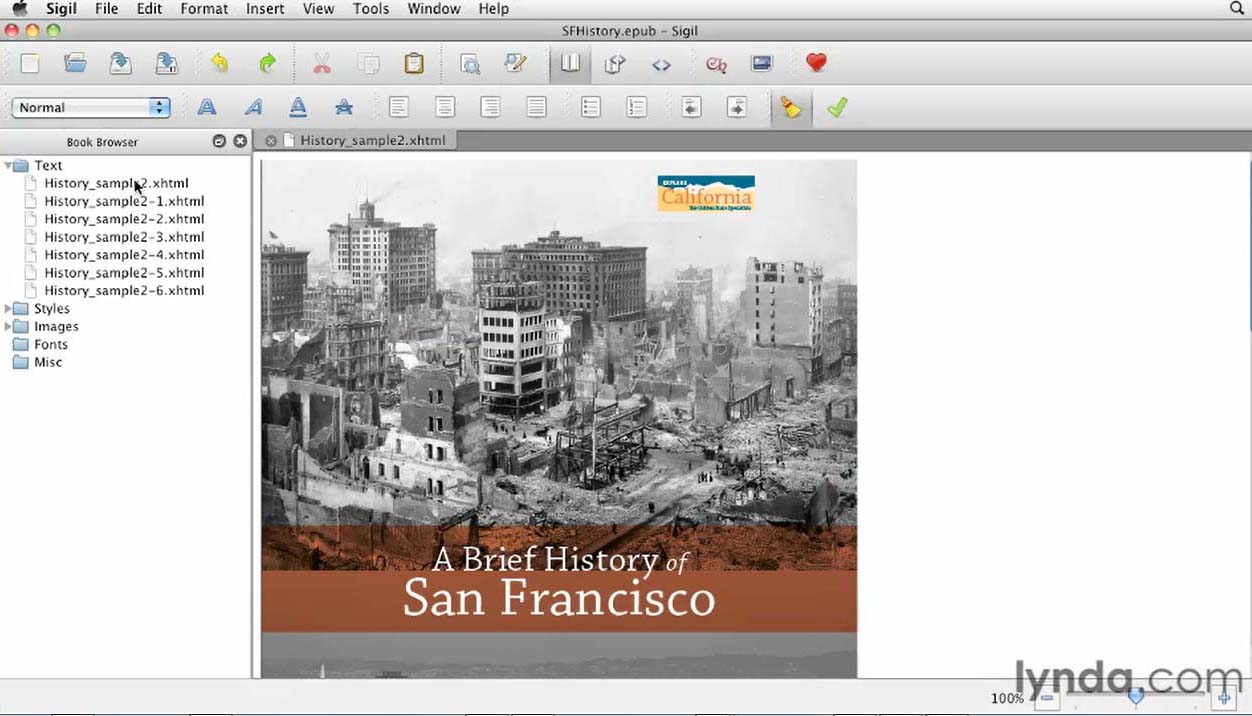
Task: Toggle Book View mode
Action: pyautogui.click(x=570, y=64)
